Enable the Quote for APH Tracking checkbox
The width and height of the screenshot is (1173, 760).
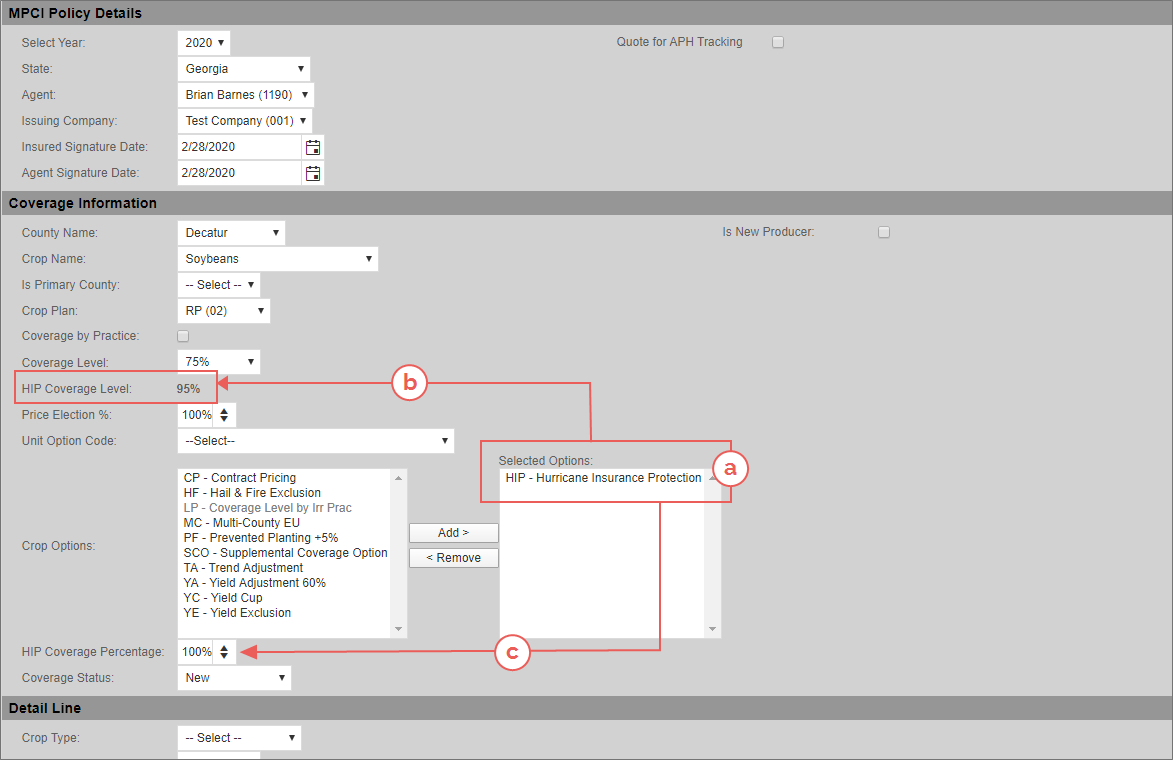pyautogui.click(x=778, y=43)
